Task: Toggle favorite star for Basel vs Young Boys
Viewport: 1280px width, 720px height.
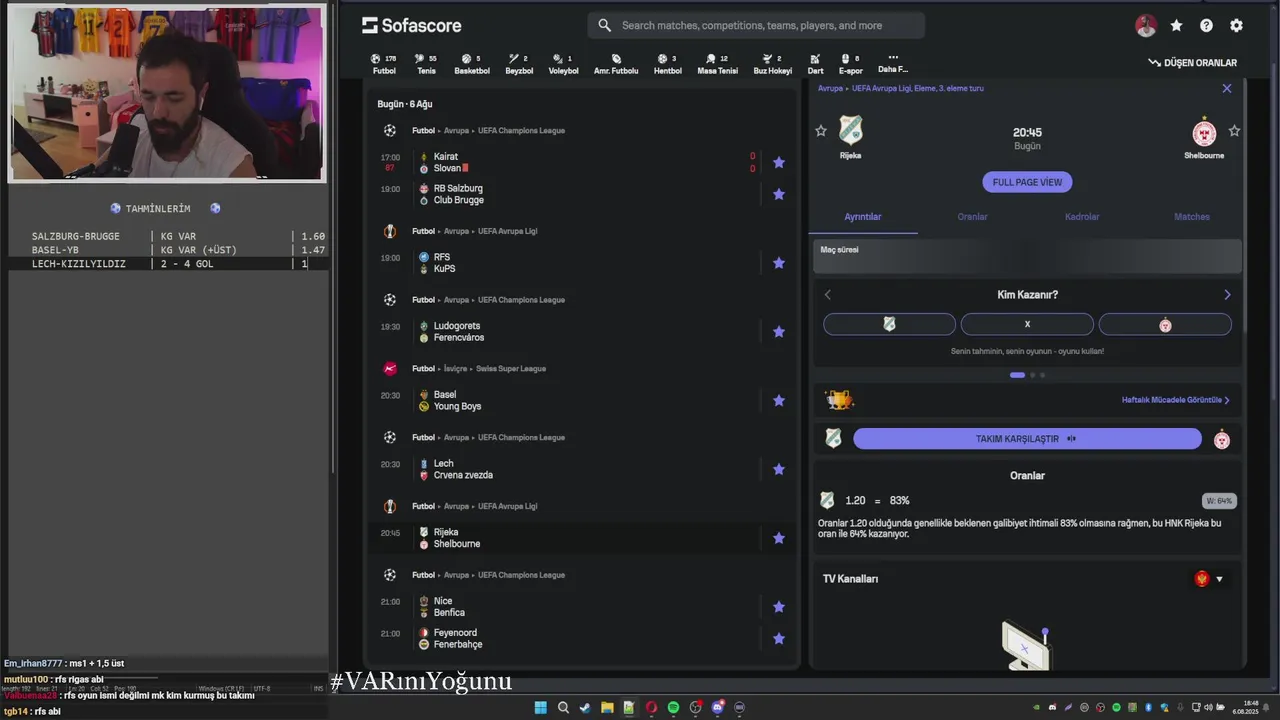Action: 779,401
